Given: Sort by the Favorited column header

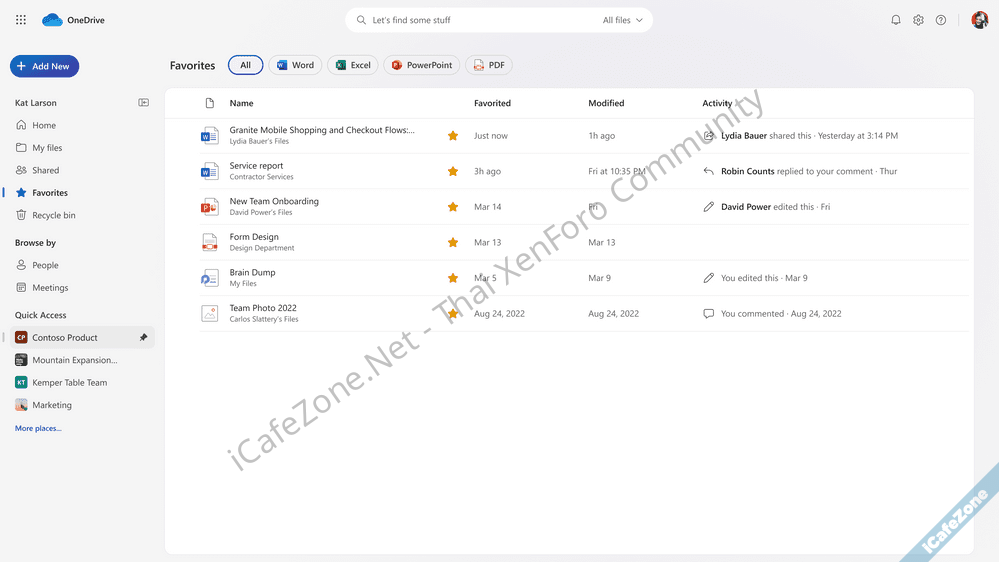Looking at the screenshot, I should coord(492,103).
